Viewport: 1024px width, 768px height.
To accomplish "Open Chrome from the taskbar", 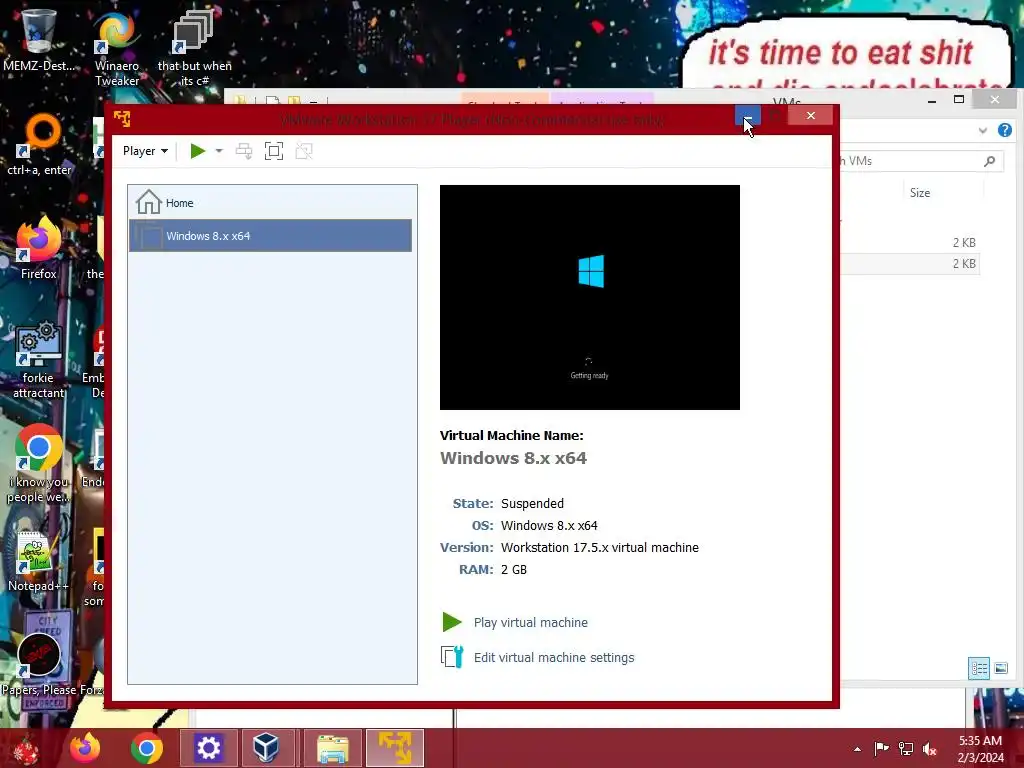I will pyautogui.click(x=146, y=748).
